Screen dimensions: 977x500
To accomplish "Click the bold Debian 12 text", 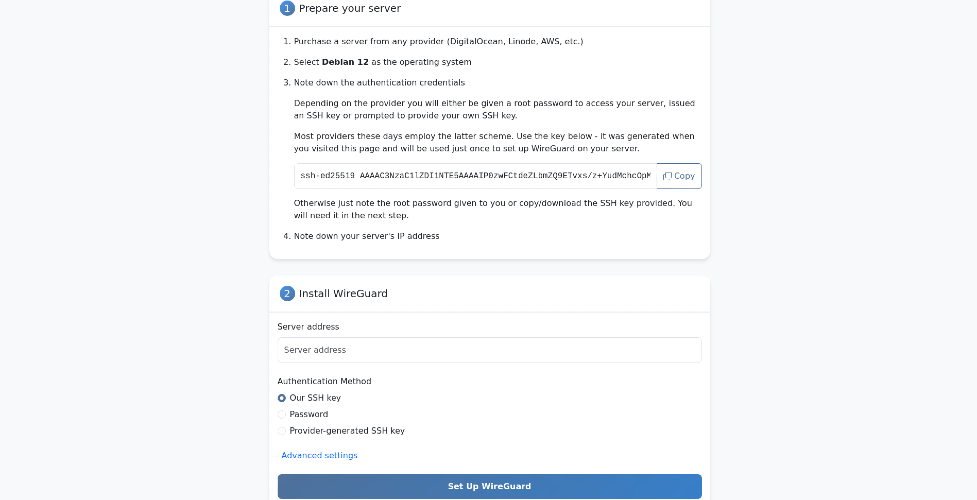I will tap(345, 62).
